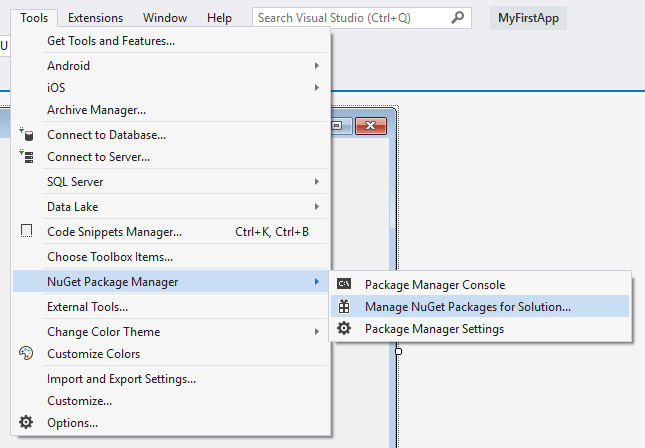The width and height of the screenshot is (645, 448).
Task: Open Import and Export Settings
Action: click(171, 378)
